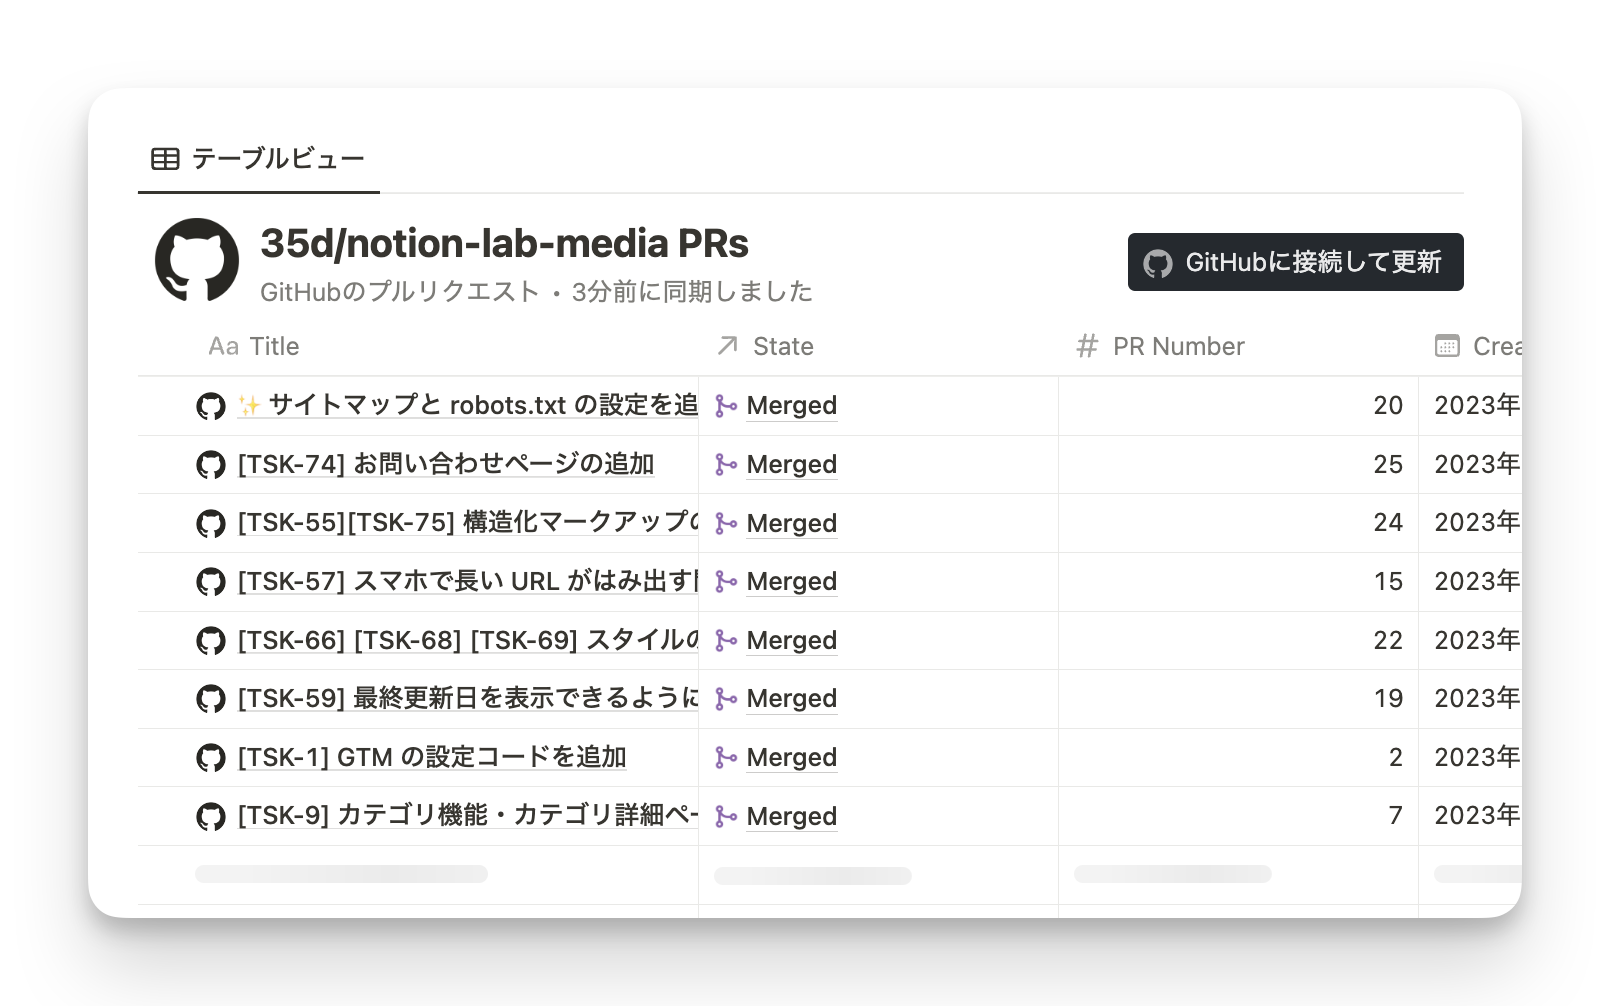Open the テーブルビュー tab
The height and width of the screenshot is (1006, 1610).
click(258, 159)
